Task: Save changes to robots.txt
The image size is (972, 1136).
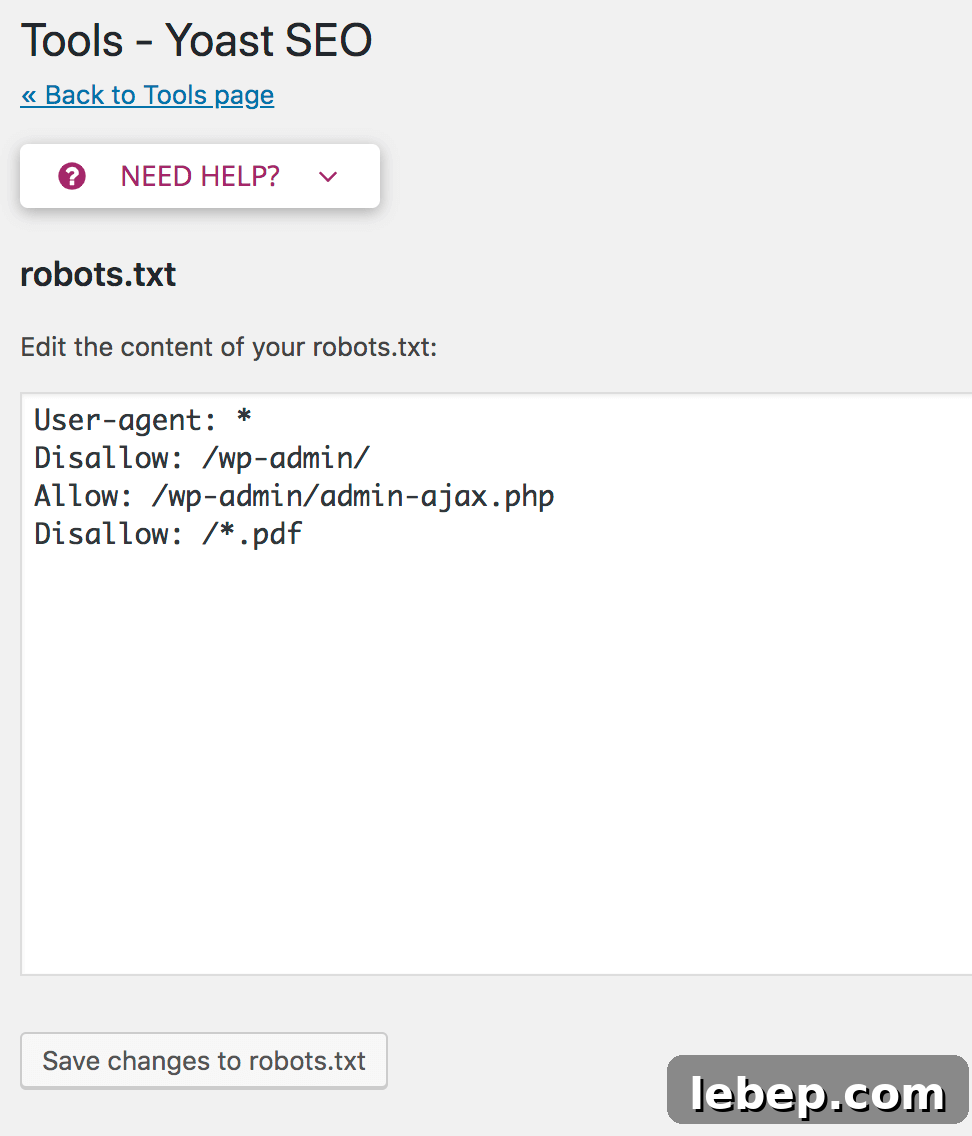Action: 204,1061
